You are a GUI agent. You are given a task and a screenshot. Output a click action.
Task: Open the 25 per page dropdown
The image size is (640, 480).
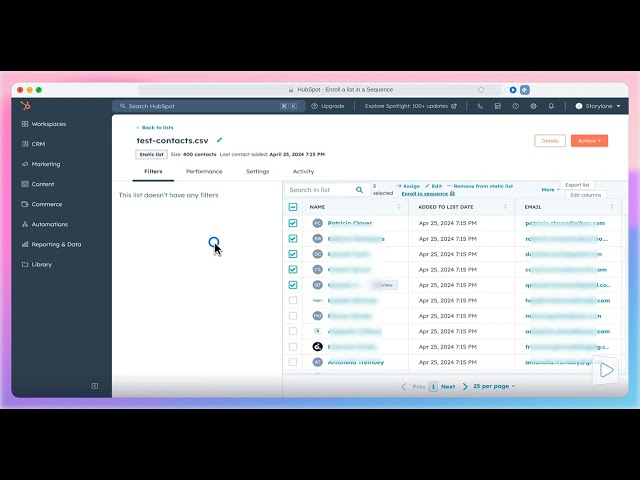(494, 386)
